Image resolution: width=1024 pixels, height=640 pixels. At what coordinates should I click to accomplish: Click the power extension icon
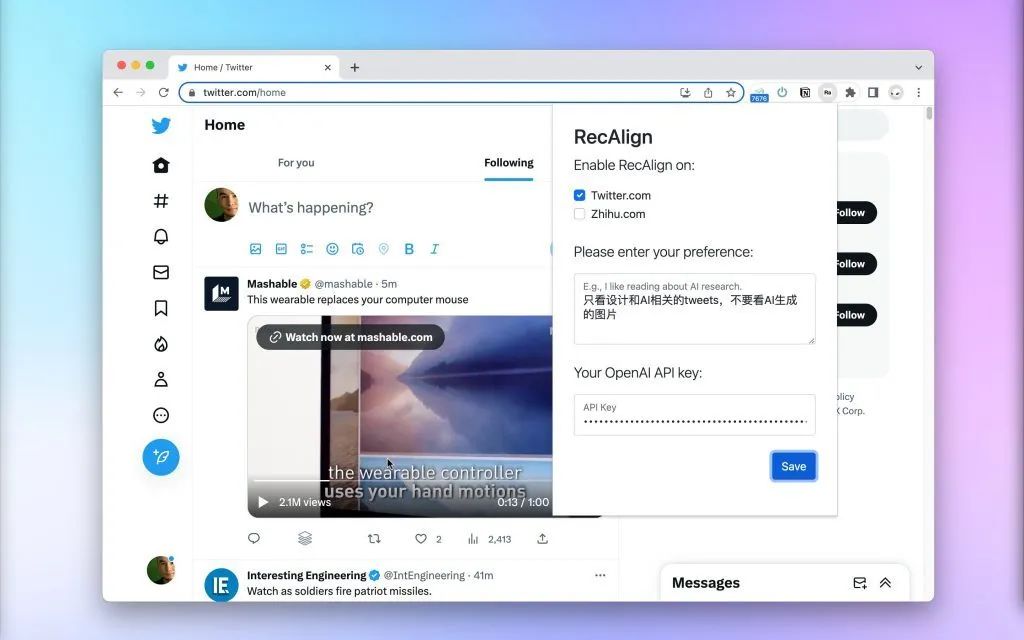[x=782, y=92]
